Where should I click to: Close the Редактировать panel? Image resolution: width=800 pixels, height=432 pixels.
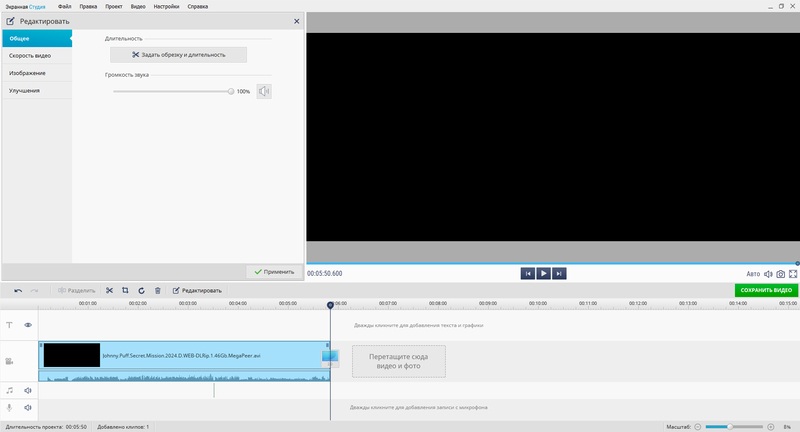[x=296, y=21]
